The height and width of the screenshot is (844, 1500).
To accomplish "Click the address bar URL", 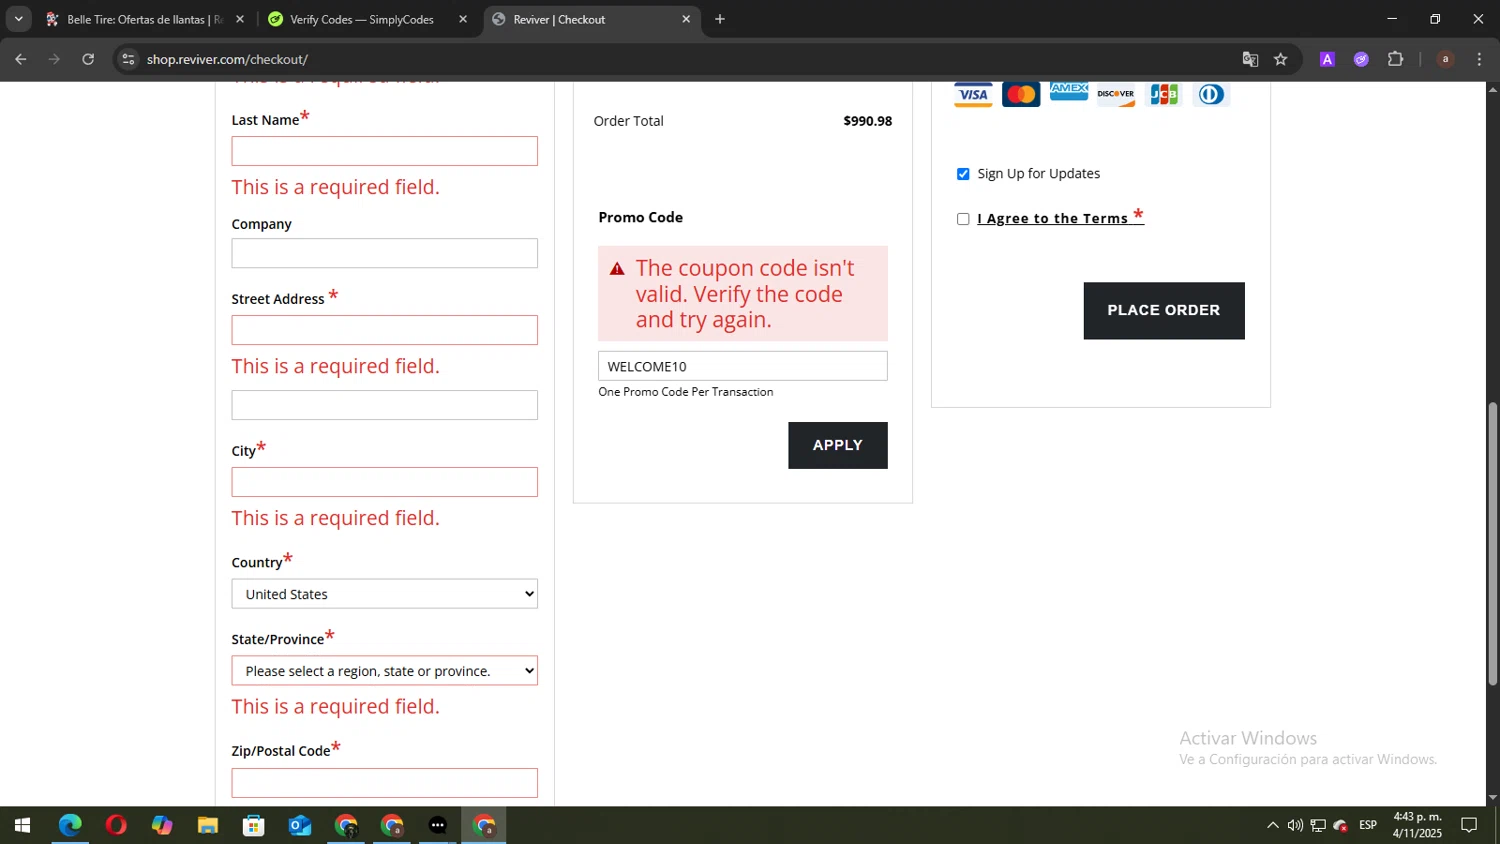I will coord(227,59).
